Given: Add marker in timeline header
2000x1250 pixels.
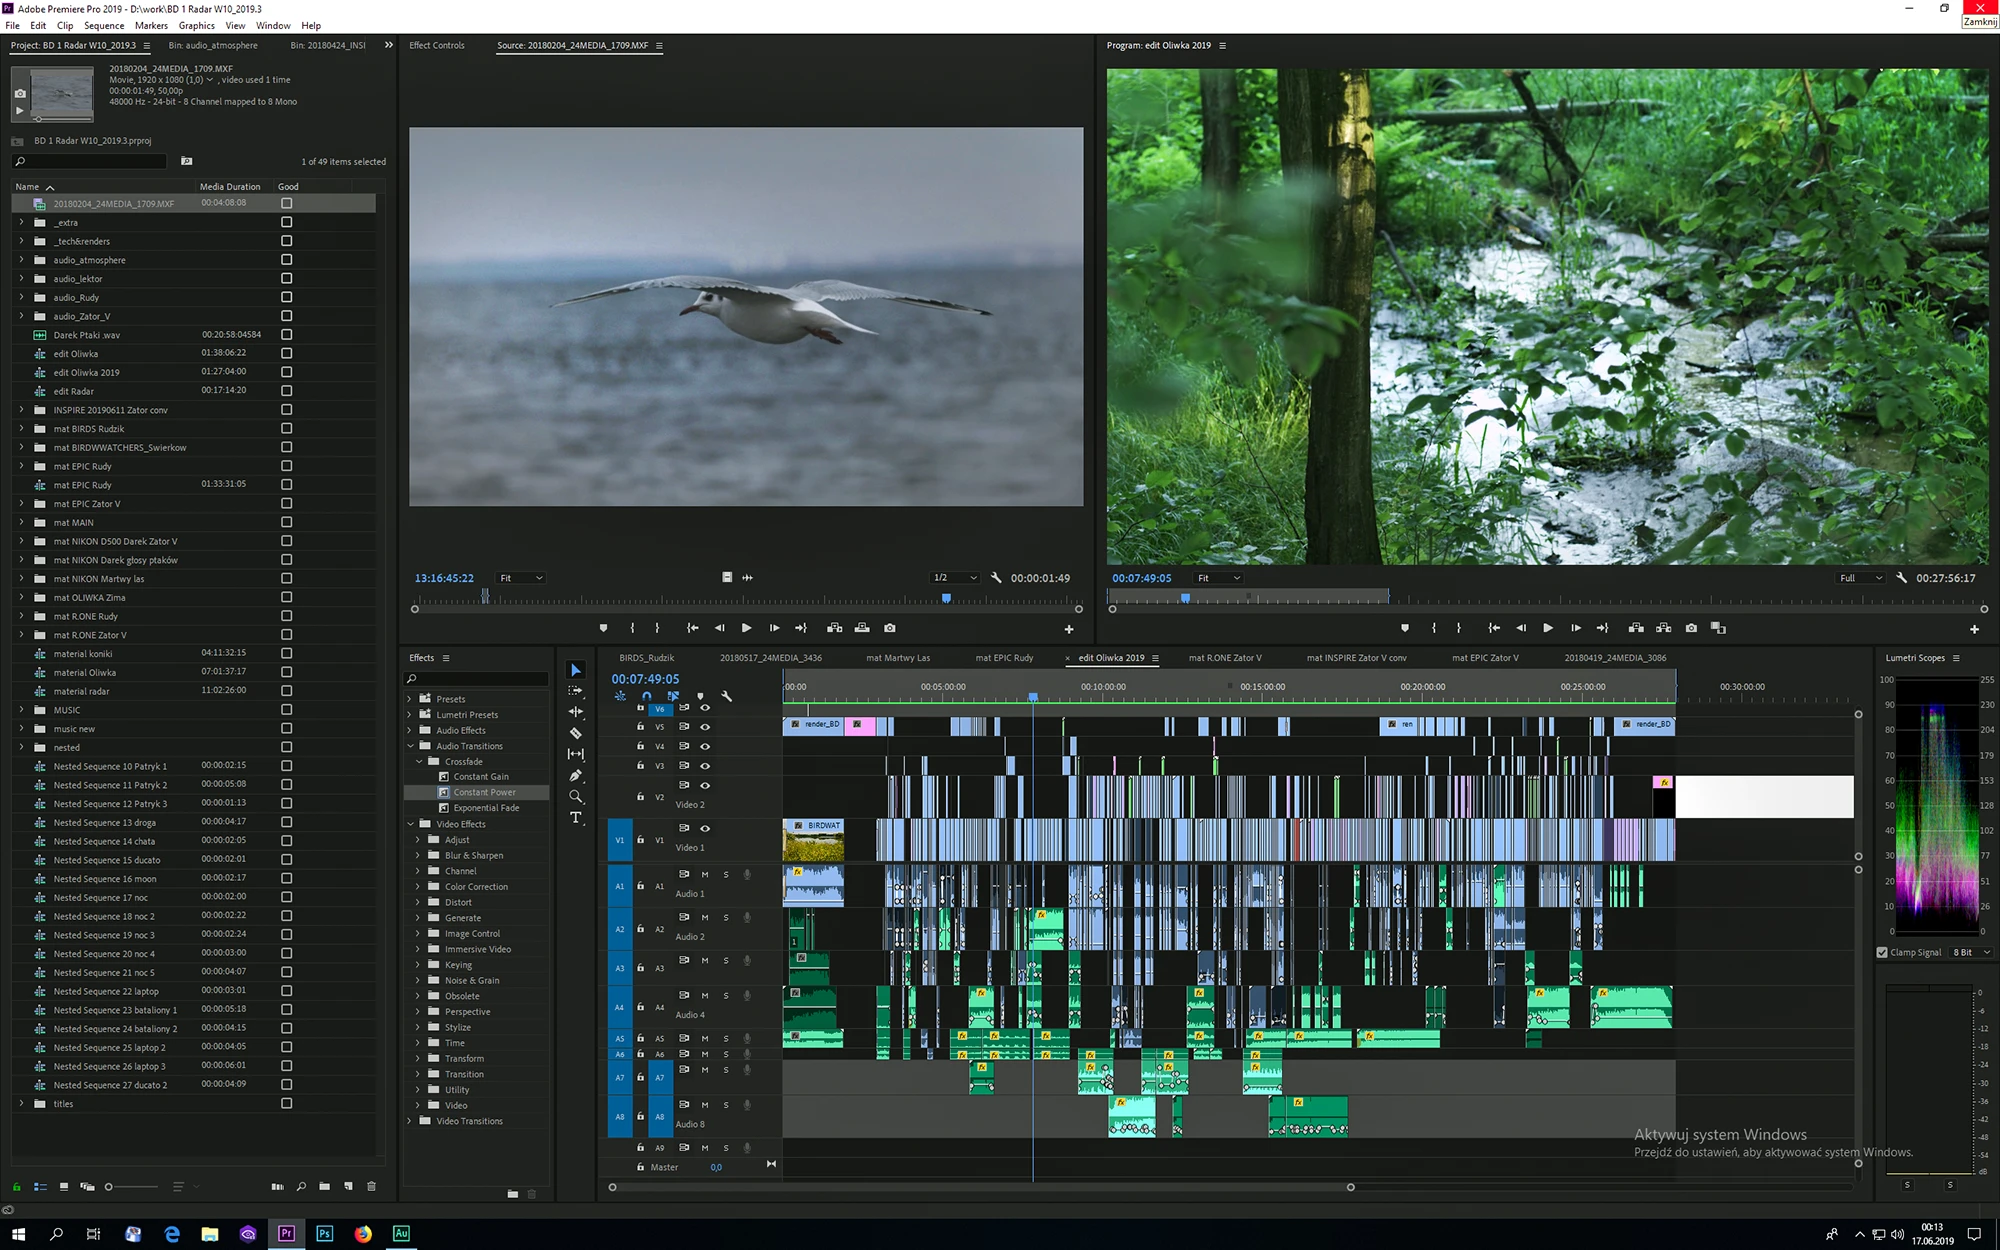Looking at the screenshot, I should [700, 696].
